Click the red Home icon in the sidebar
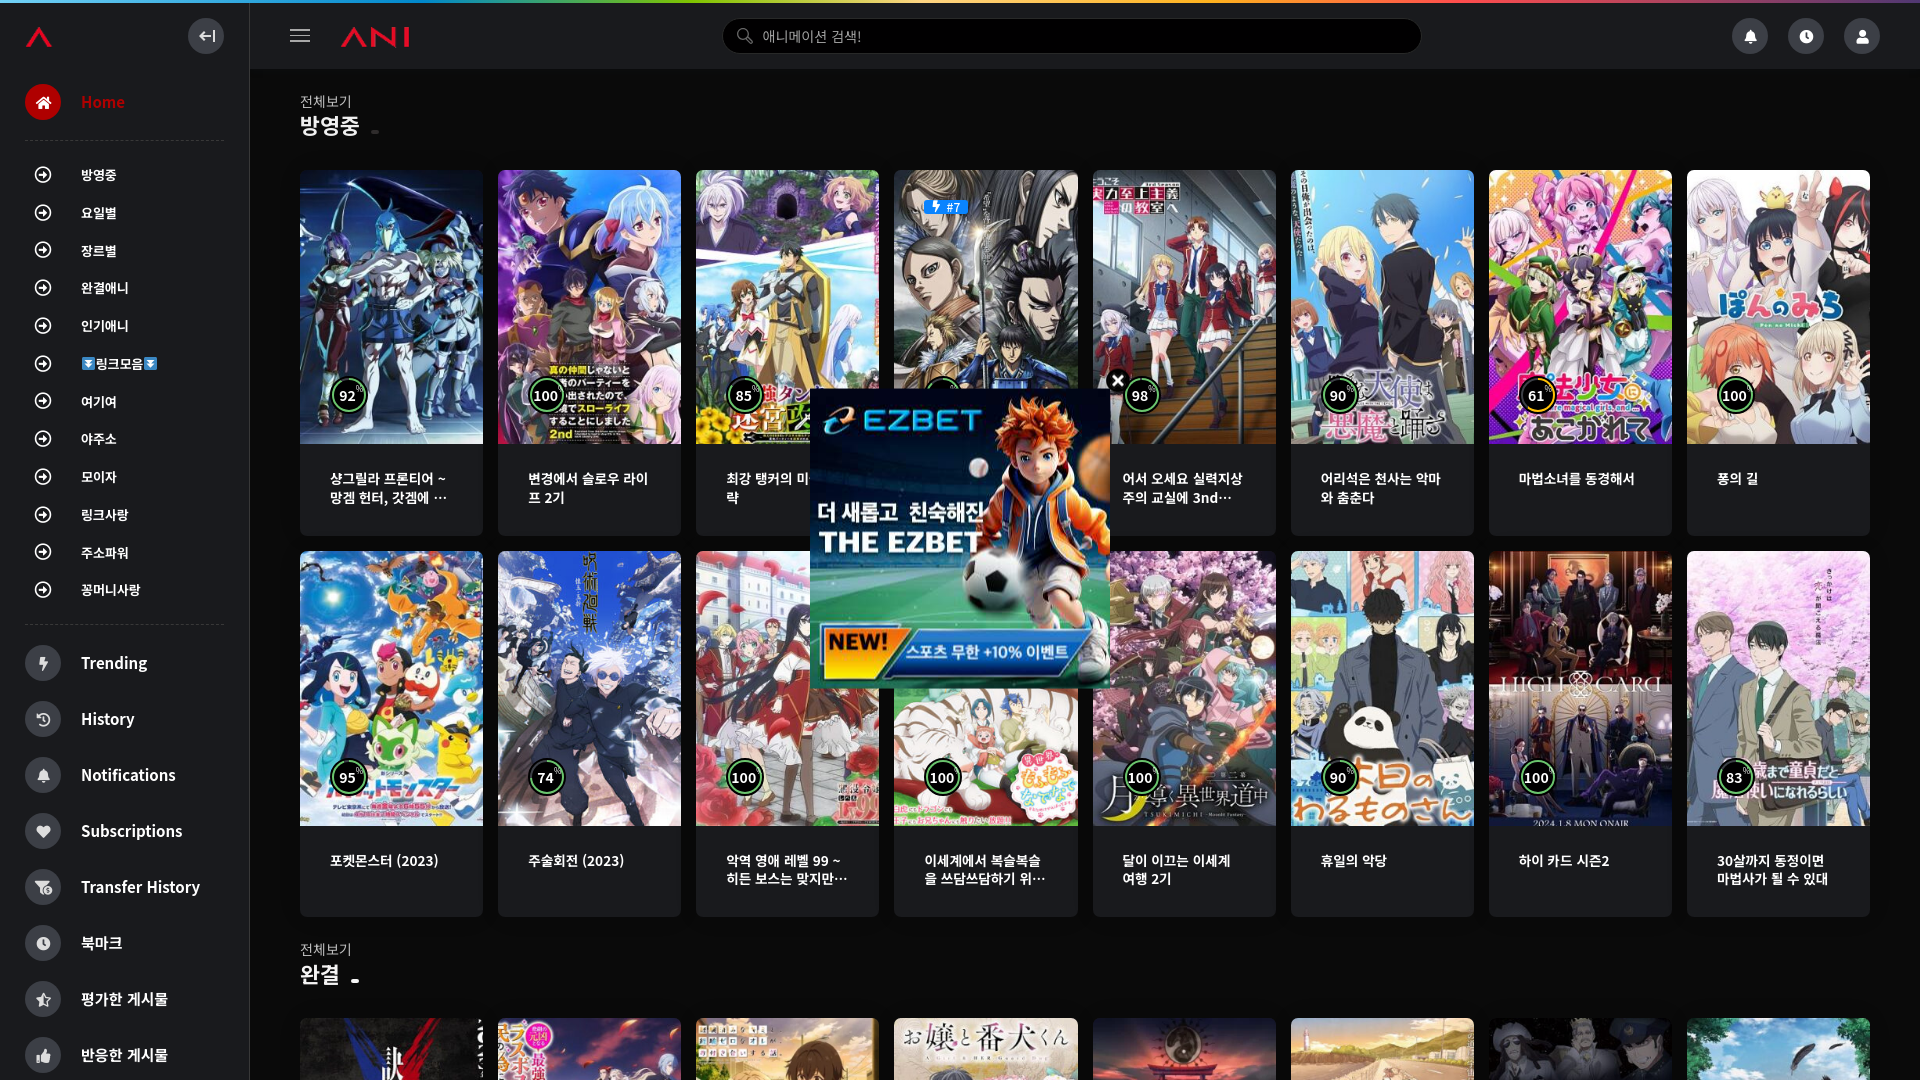 click(x=43, y=102)
